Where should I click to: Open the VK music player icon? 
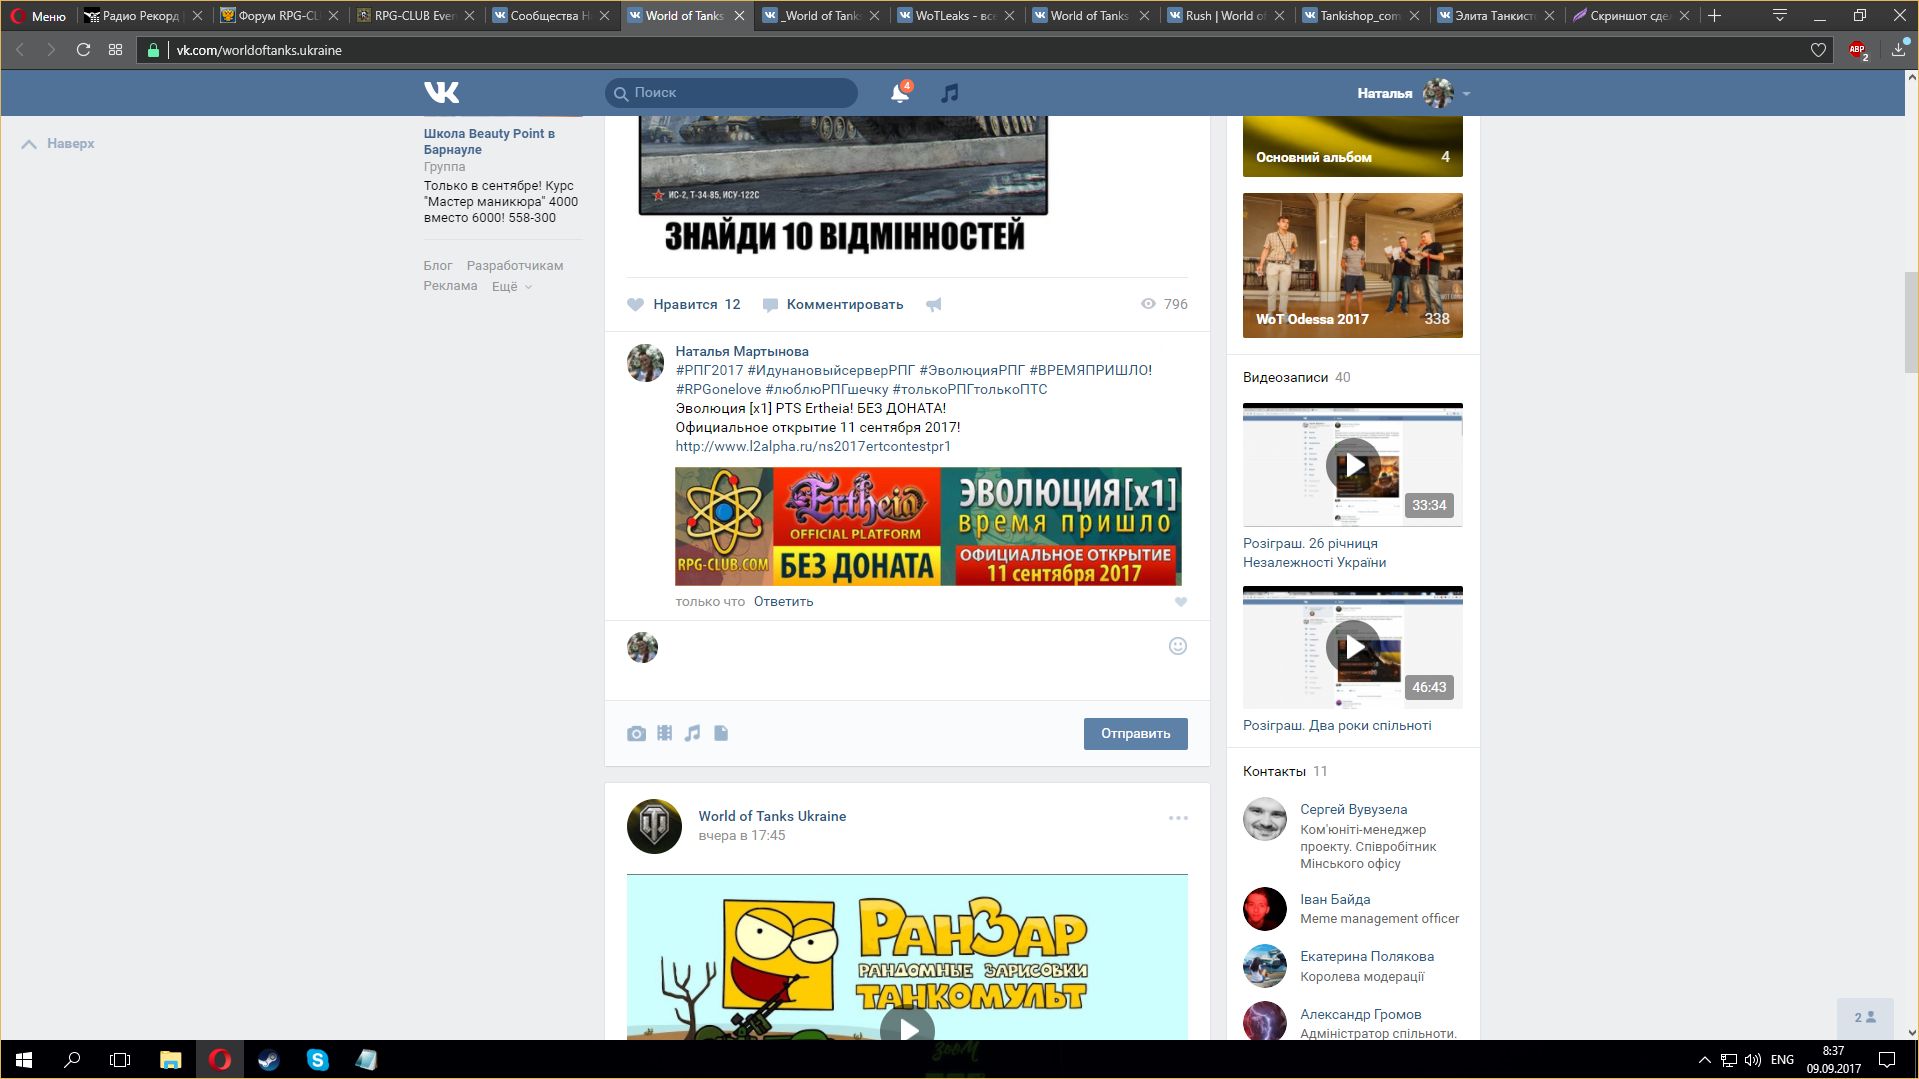click(x=949, y=93)
